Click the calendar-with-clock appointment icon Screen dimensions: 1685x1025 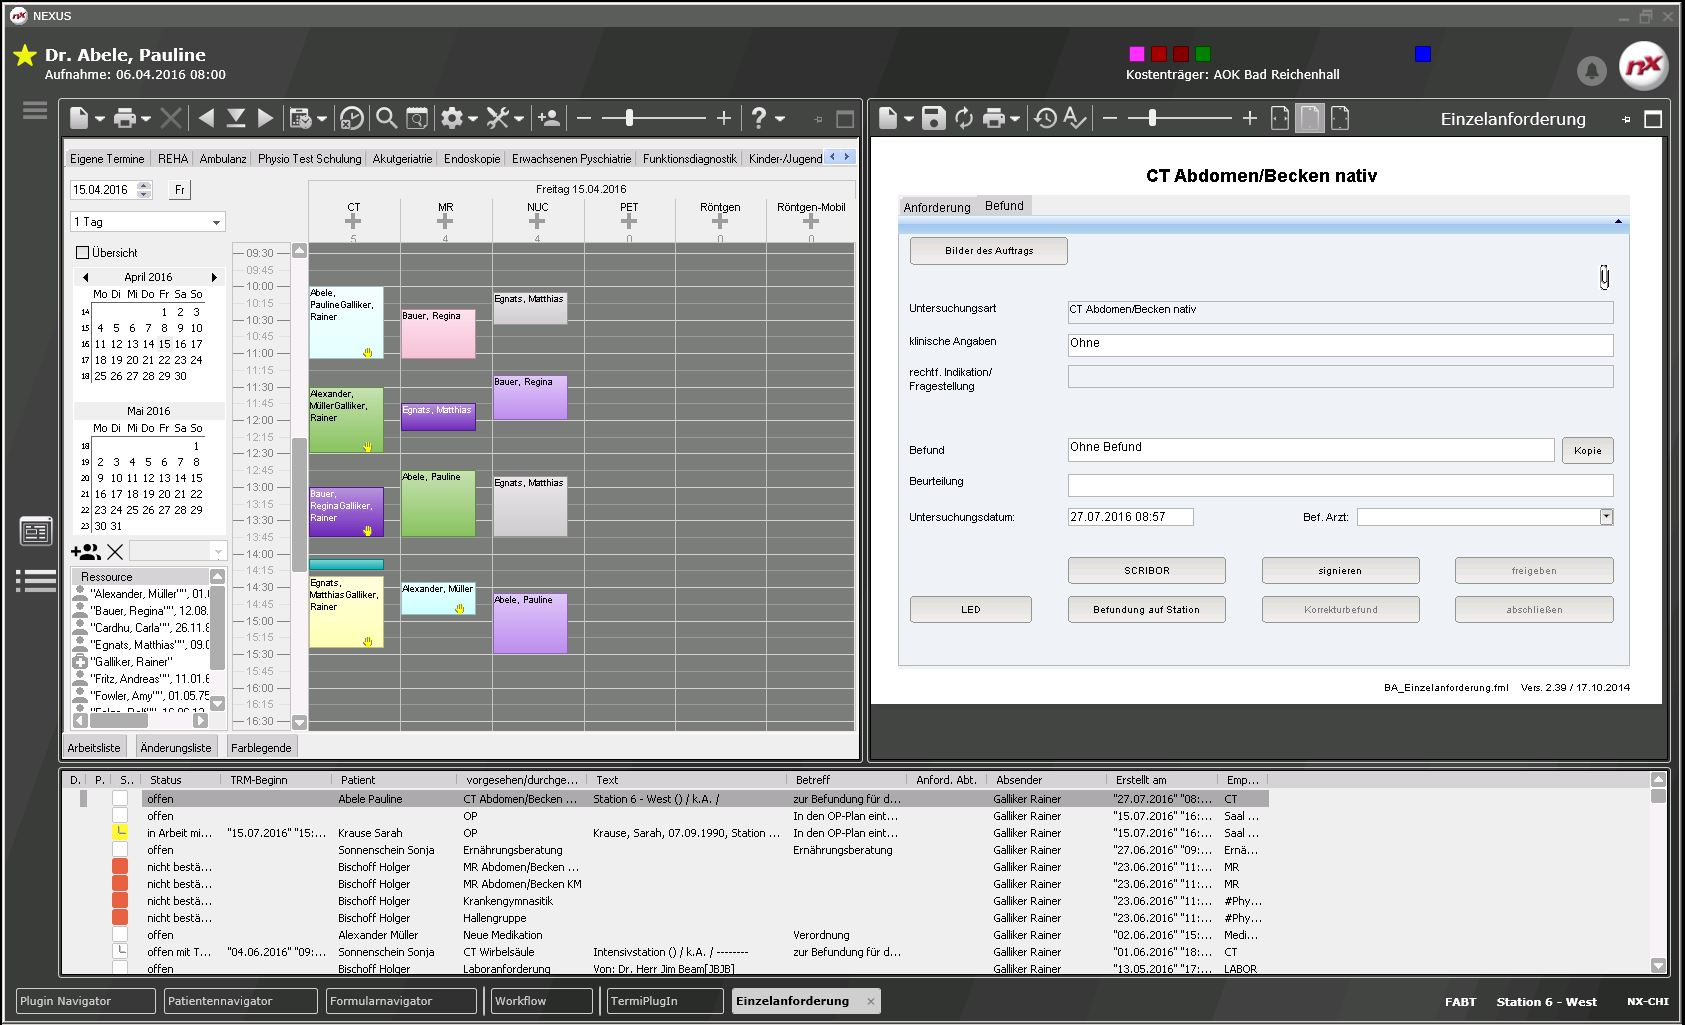(x=300, y=119)
